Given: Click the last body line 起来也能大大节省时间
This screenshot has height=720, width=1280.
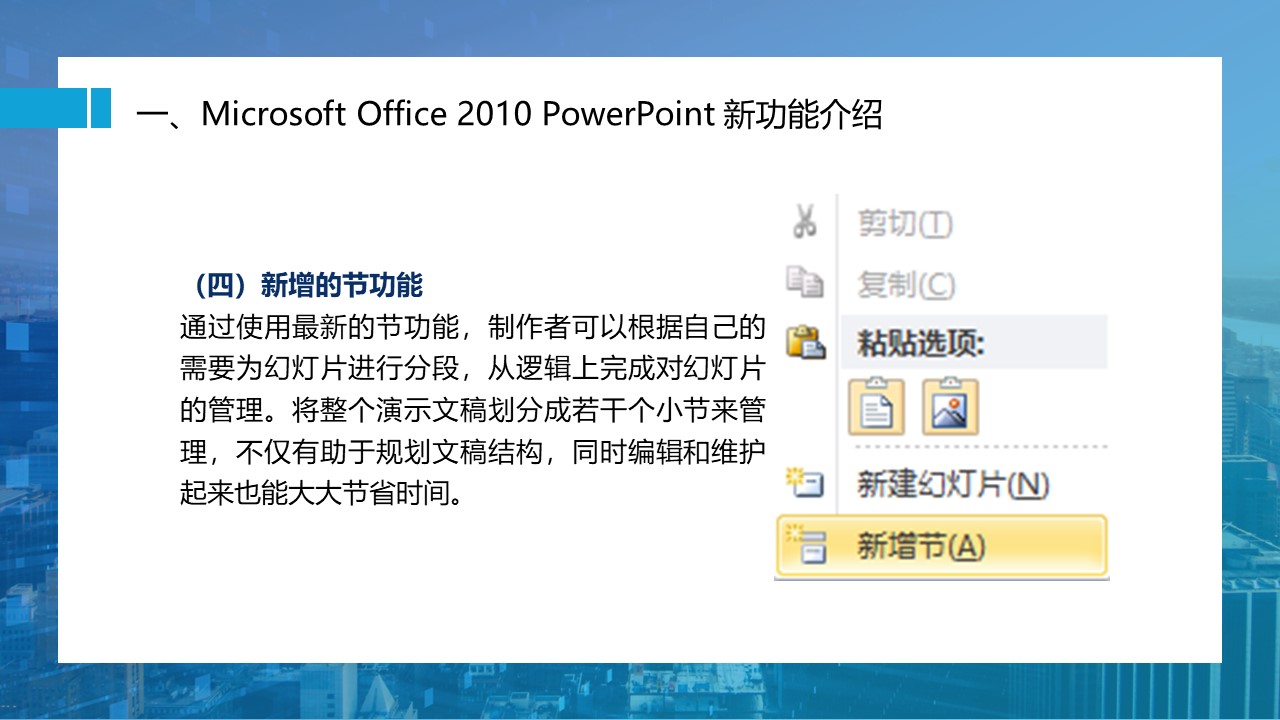Looking at the screenshot, I should point(324,494).
